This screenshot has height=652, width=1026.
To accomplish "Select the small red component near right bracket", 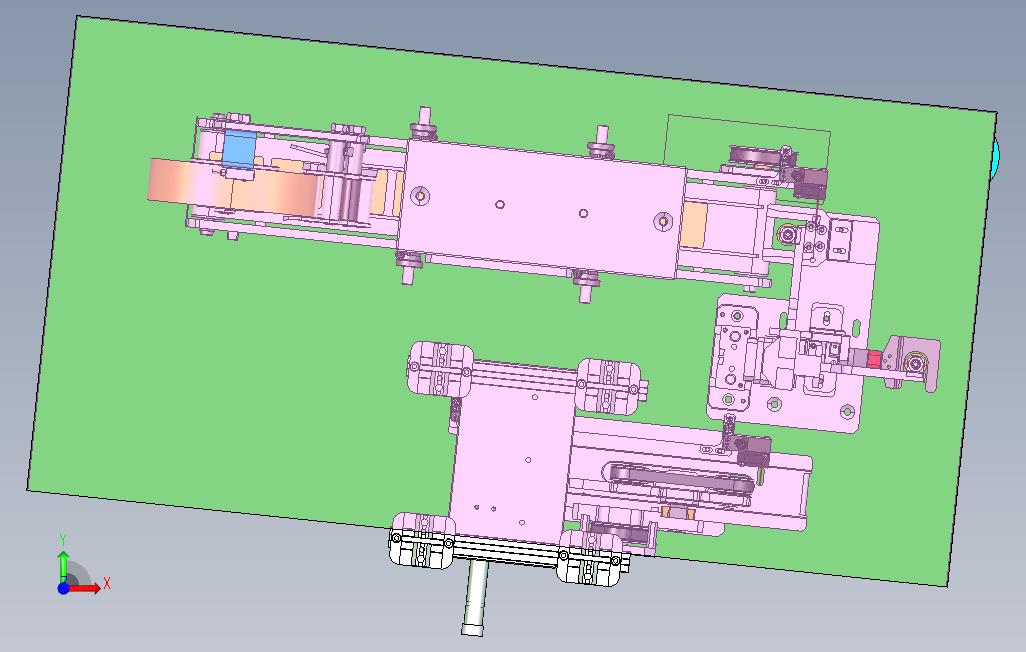I will click(874, 359).
